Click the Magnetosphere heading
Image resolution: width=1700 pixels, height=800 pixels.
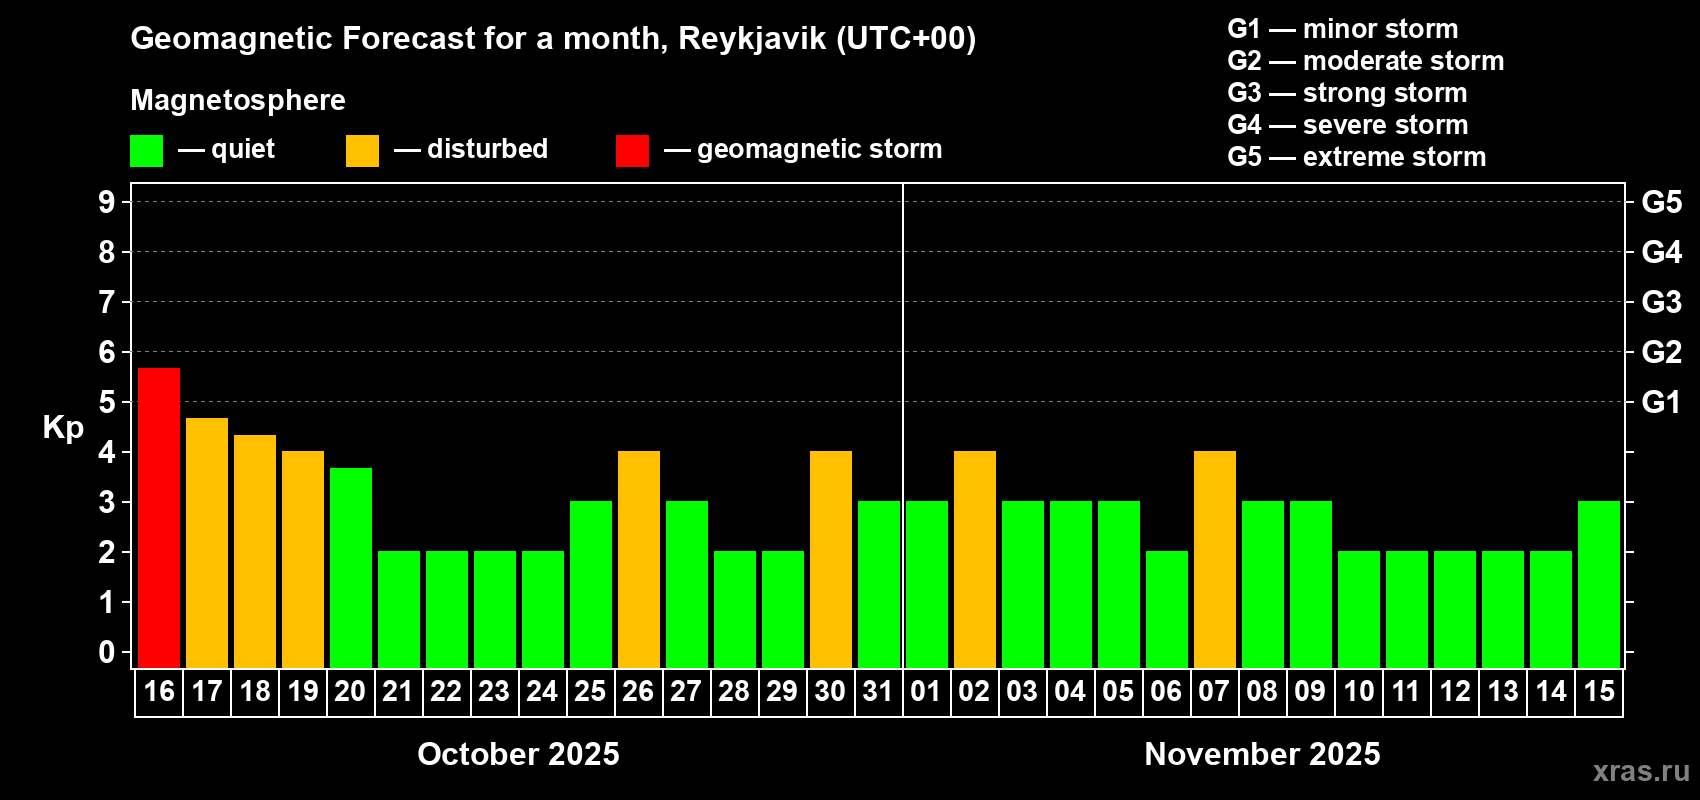pos(238,100)
